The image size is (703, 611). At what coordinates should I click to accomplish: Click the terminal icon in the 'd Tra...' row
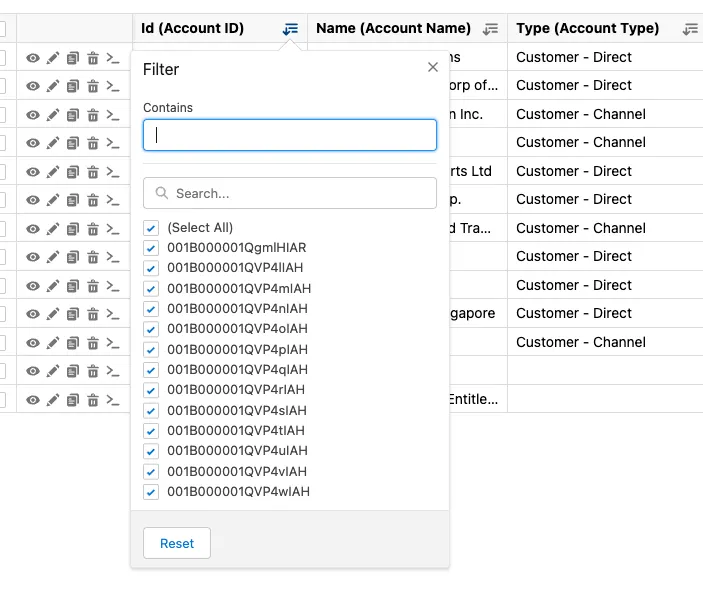113,229
